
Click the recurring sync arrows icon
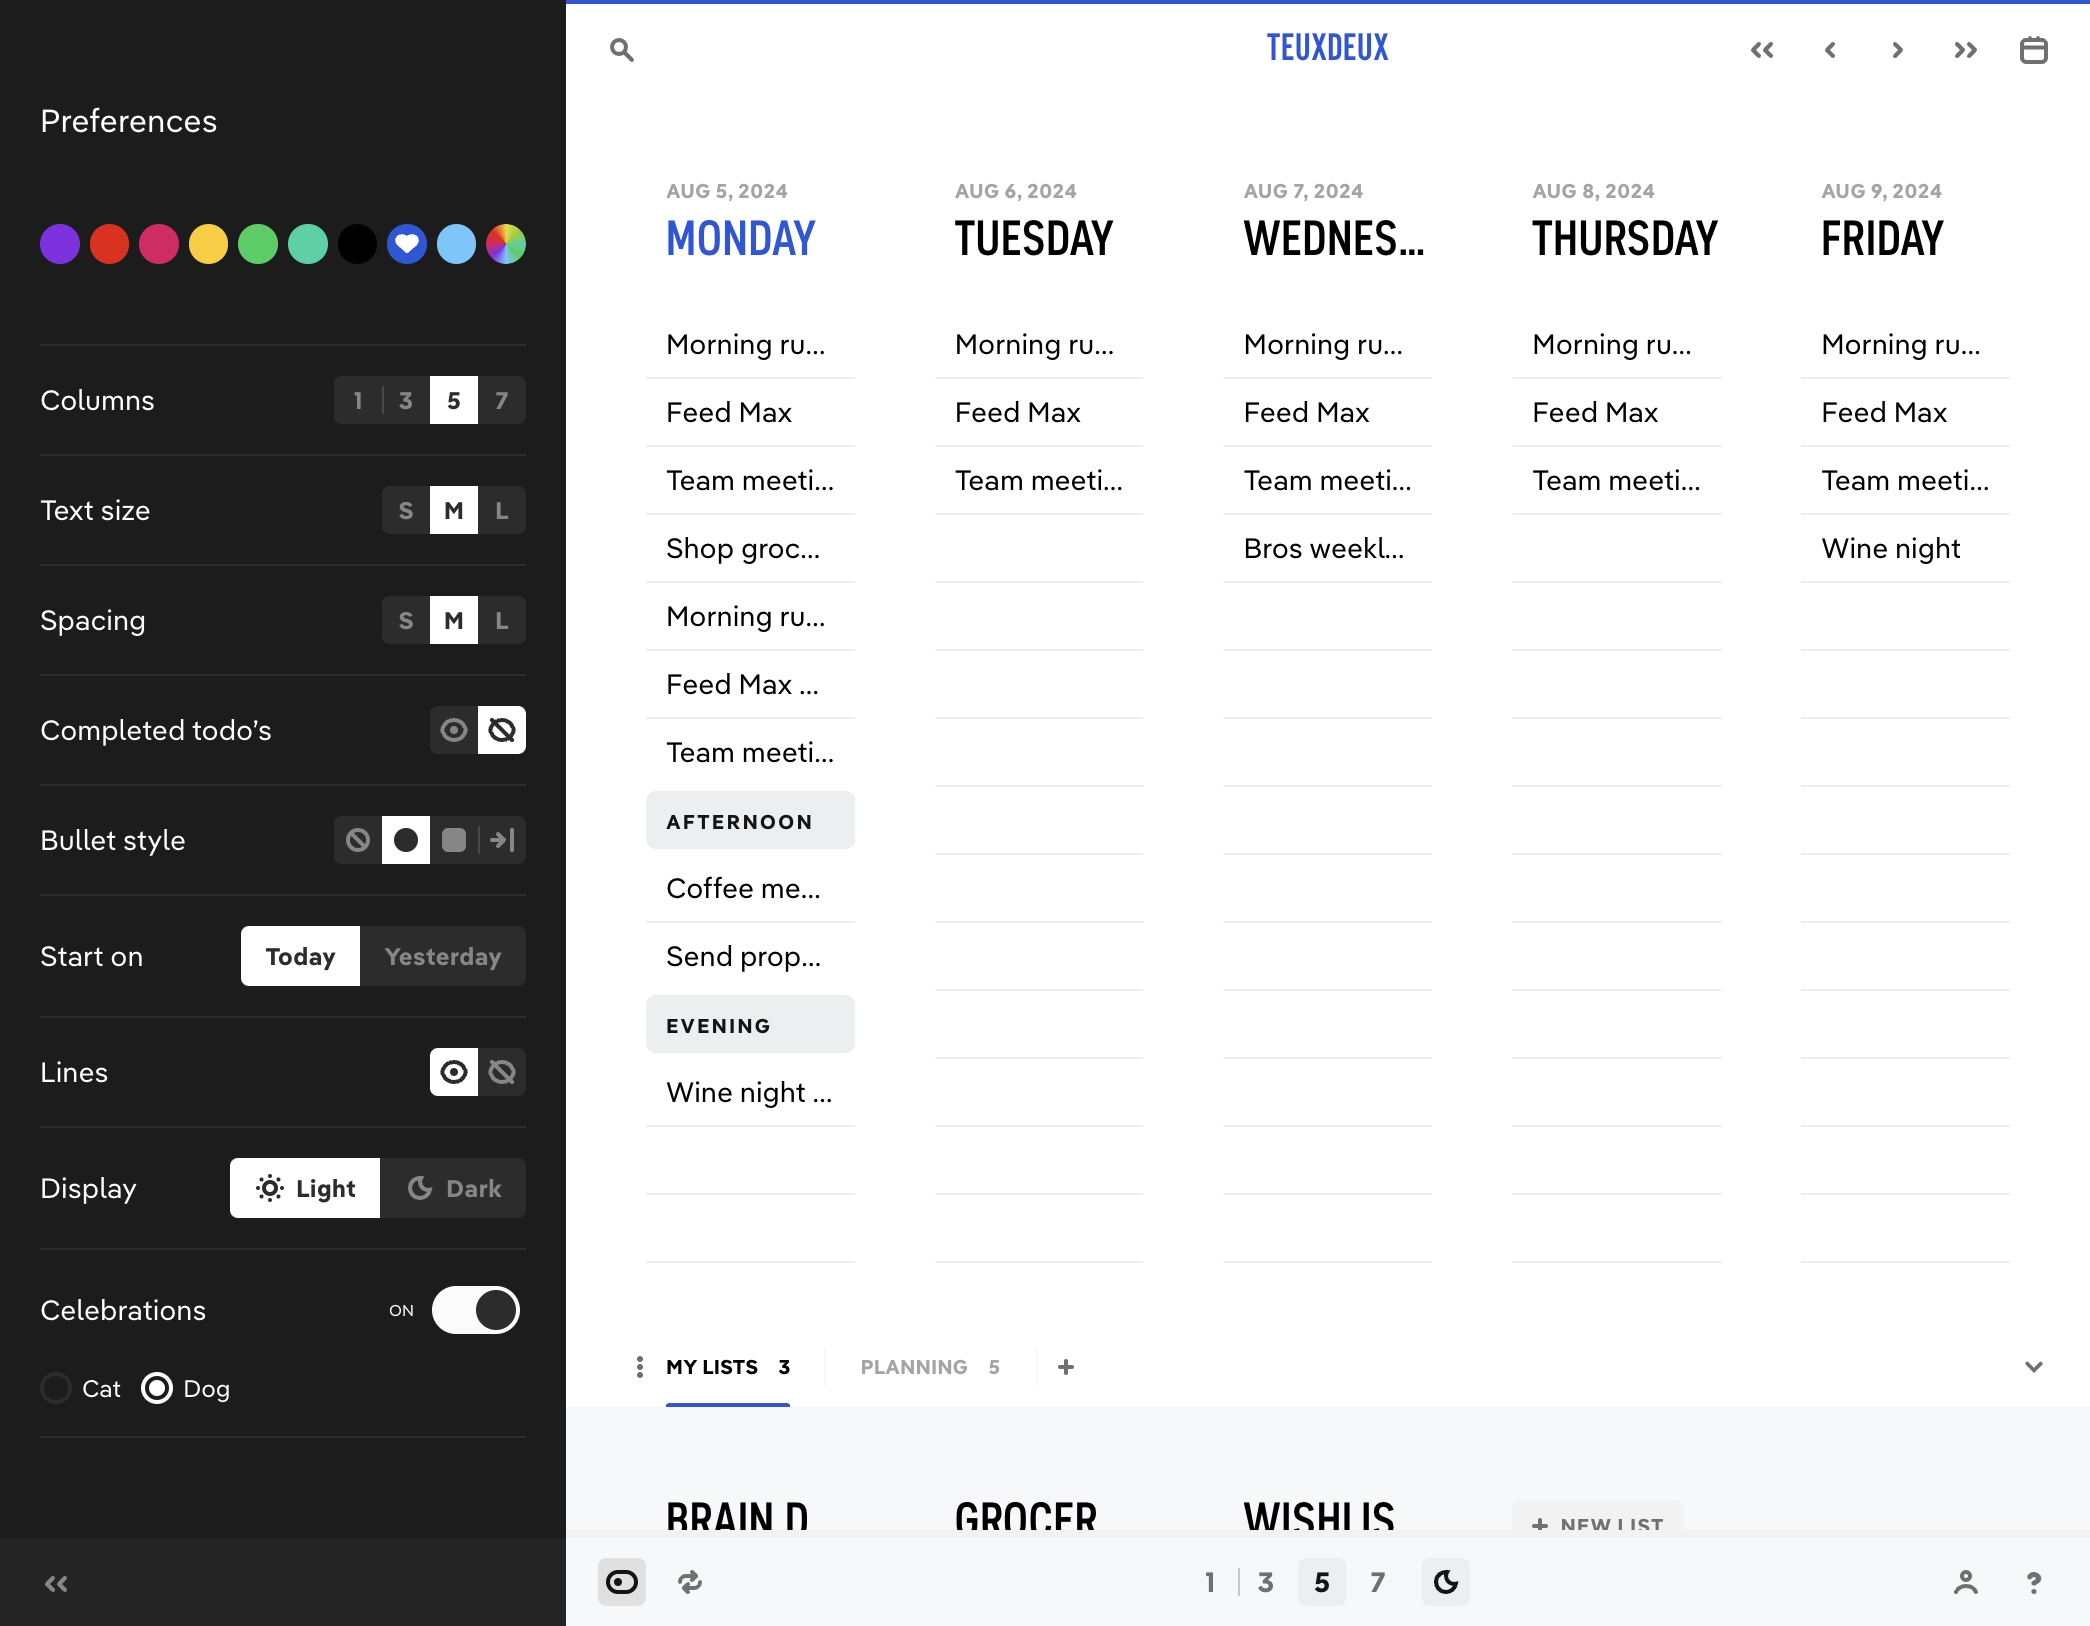690,1582
